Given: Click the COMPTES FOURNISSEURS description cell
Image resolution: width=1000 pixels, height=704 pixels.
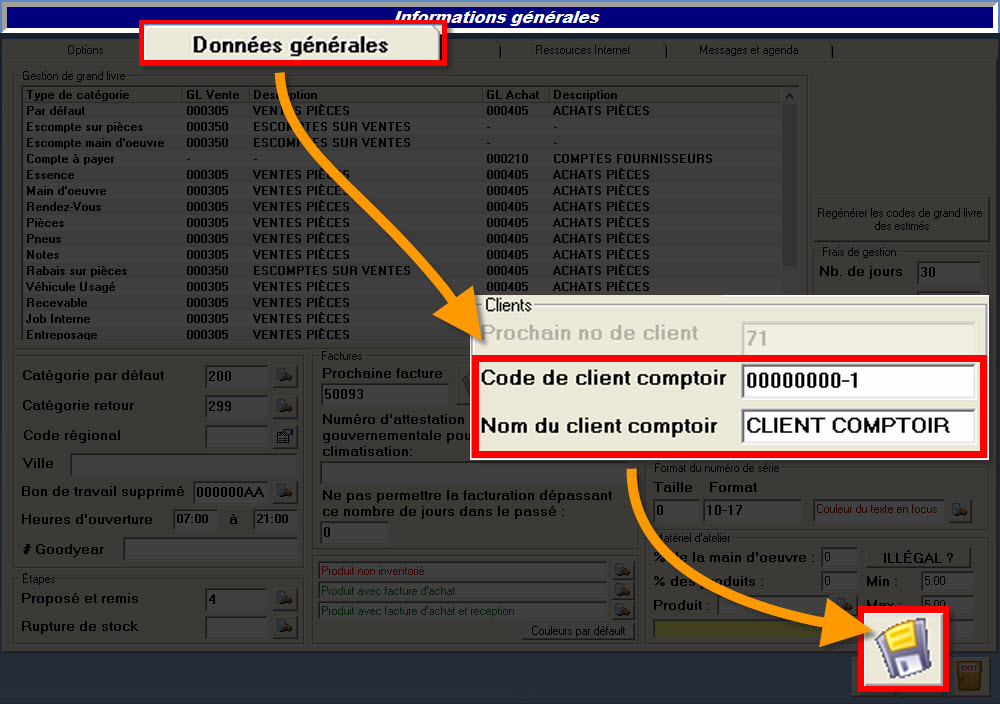Looking at the screenshot, I should coord(633,159).
